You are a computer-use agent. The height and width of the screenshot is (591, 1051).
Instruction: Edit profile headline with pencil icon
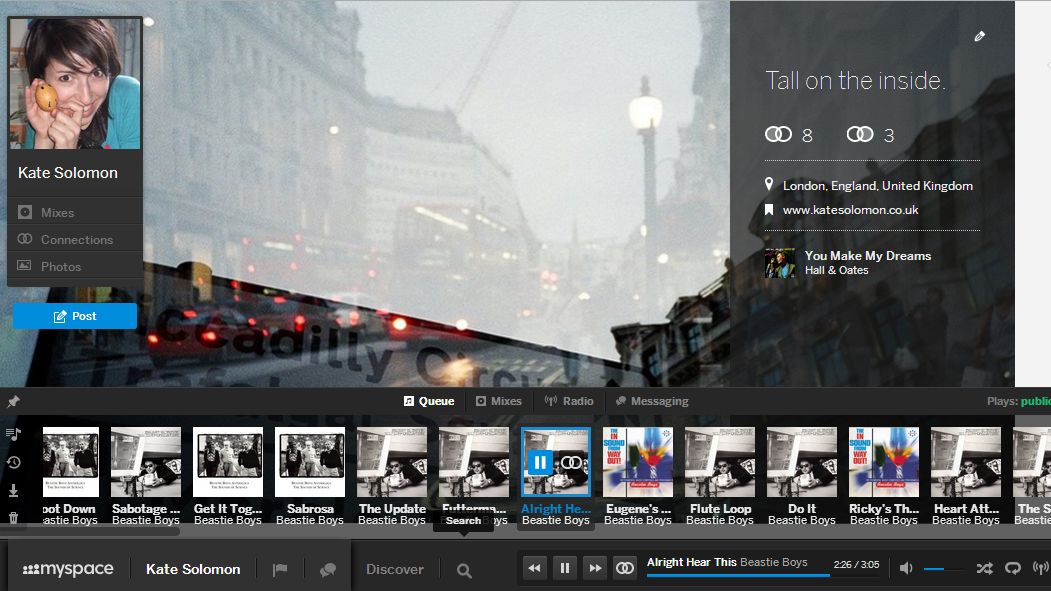tap(979, 36)
